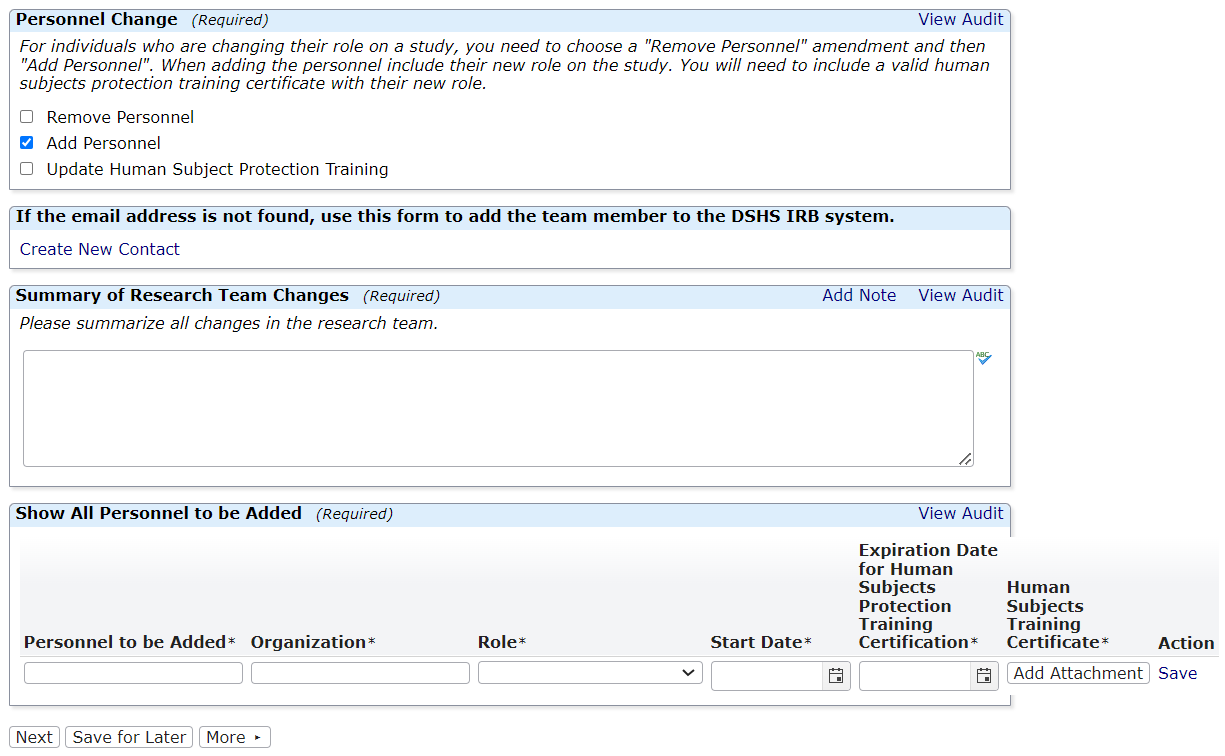The image size is (1225, 756).
Task: Open Create New Contact
Action: [x=99, y=249]
